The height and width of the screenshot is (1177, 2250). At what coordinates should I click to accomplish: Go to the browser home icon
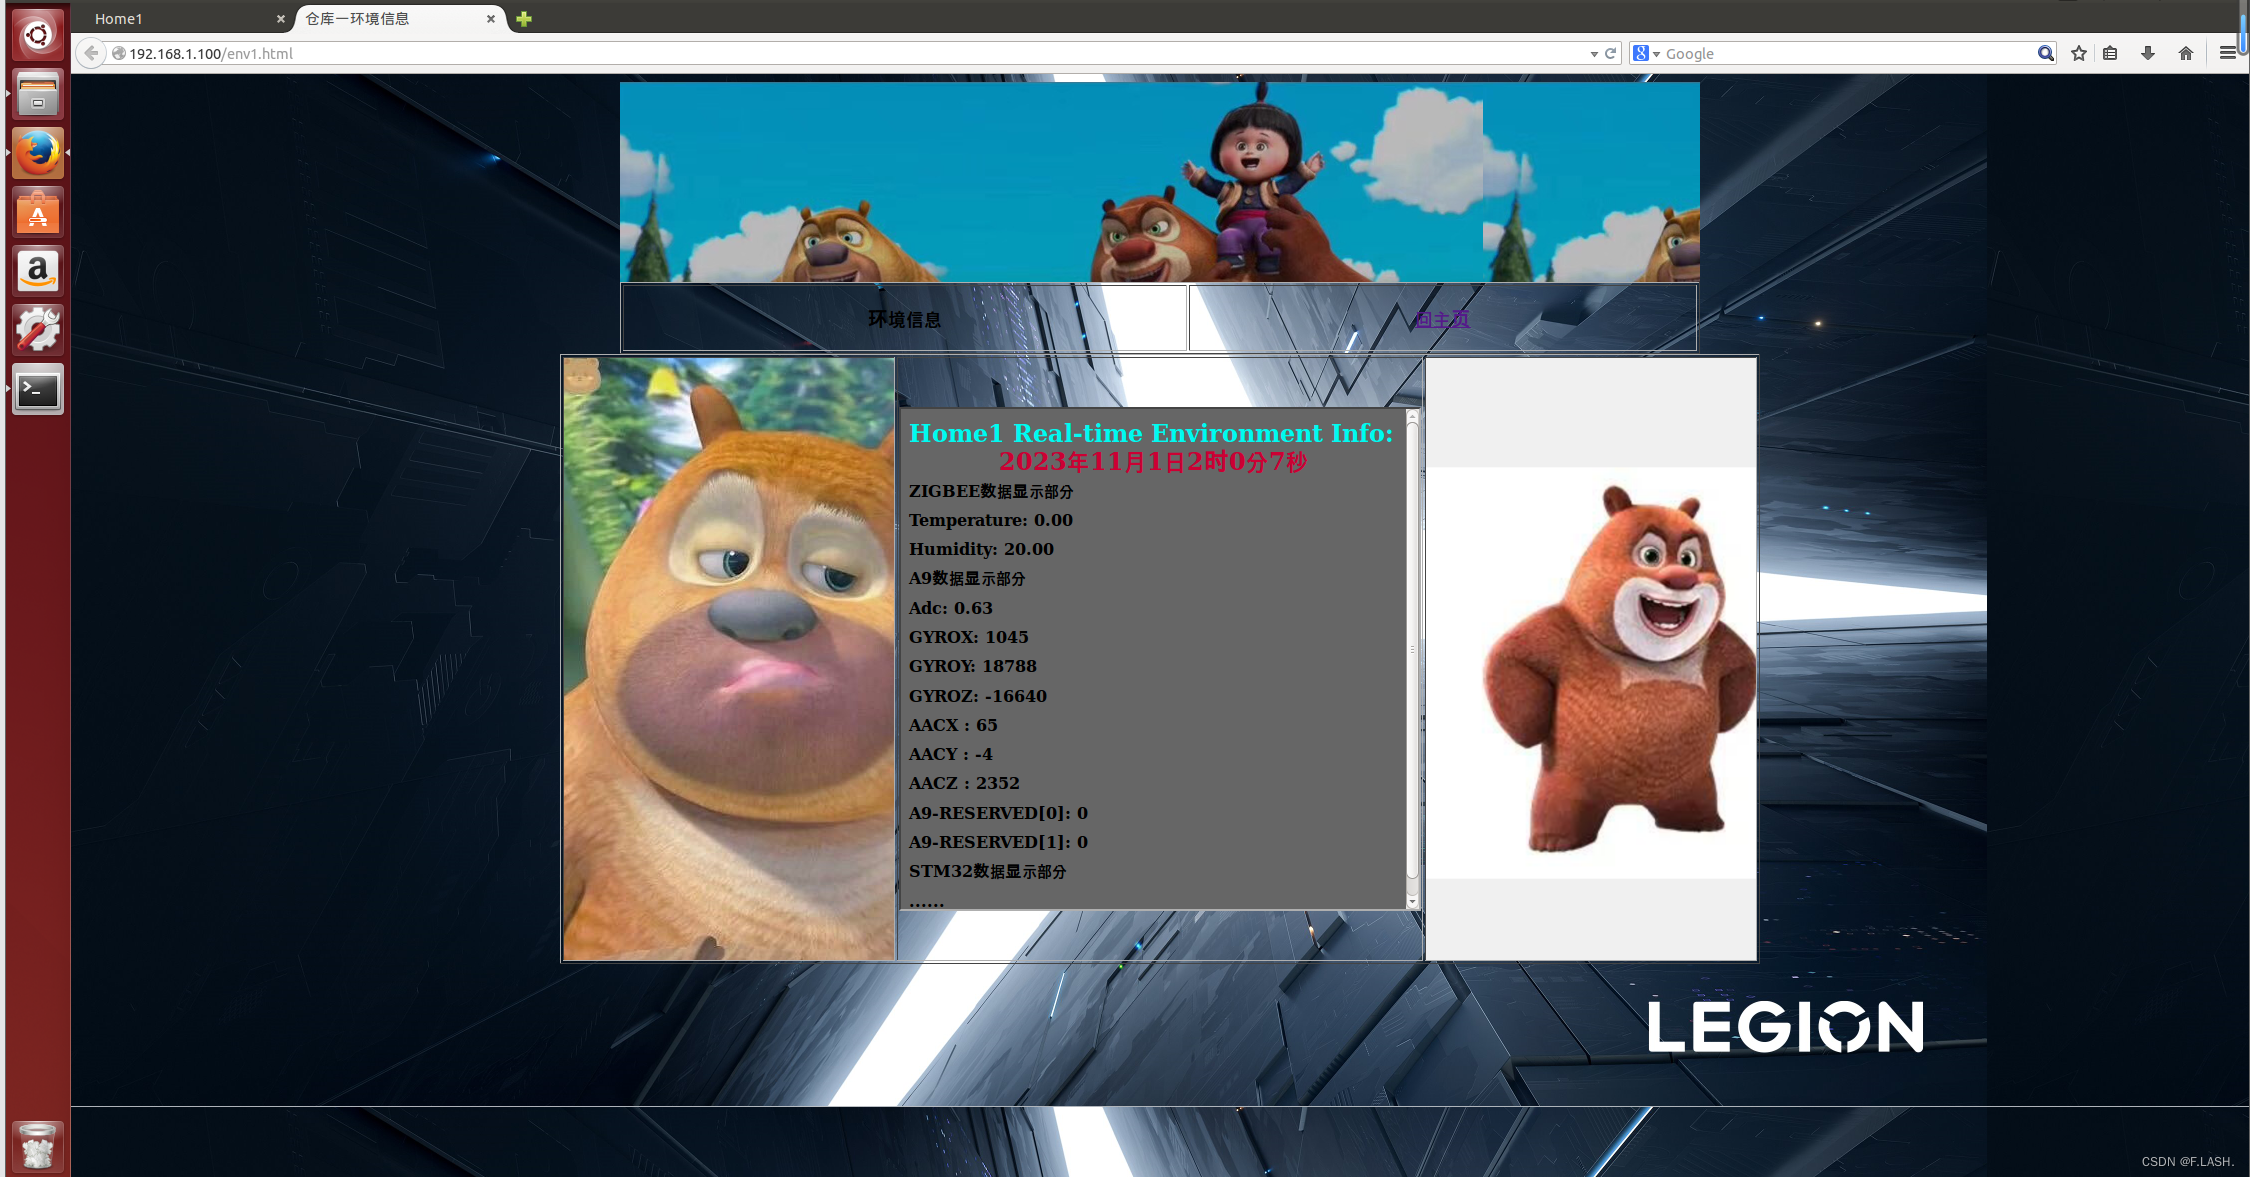(2185, 54)
